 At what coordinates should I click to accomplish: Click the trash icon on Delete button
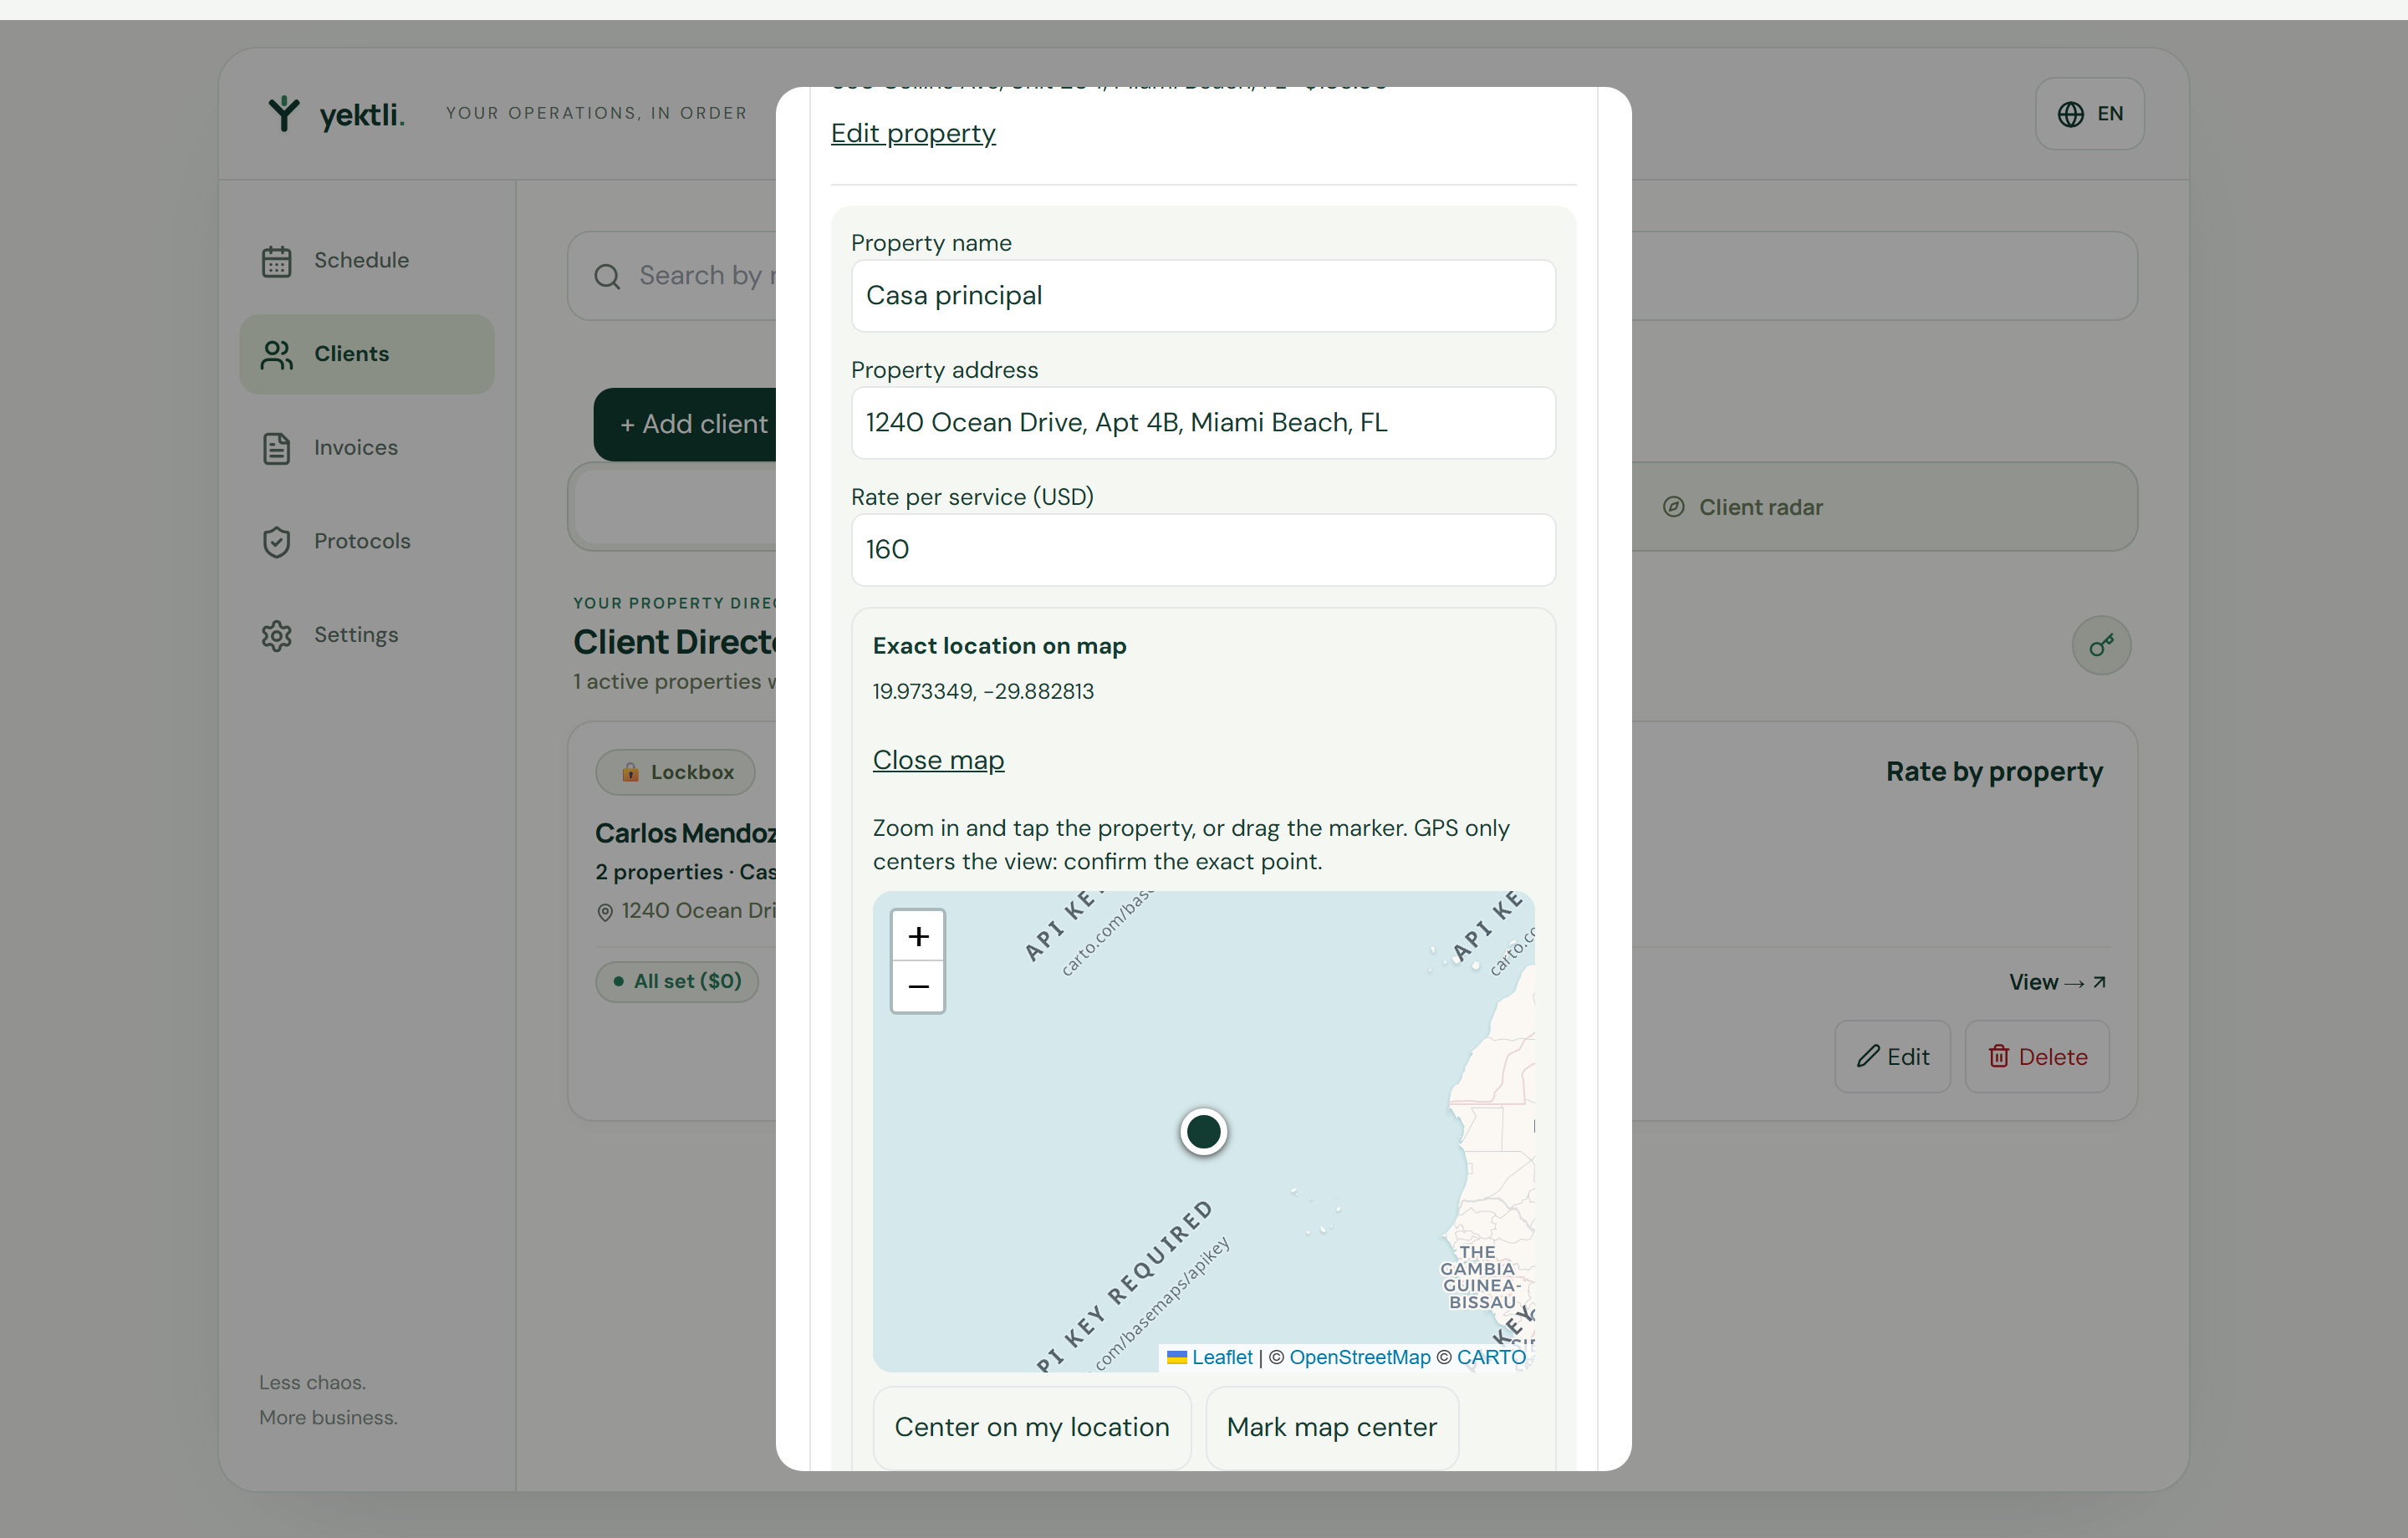click(1998, 1056)
